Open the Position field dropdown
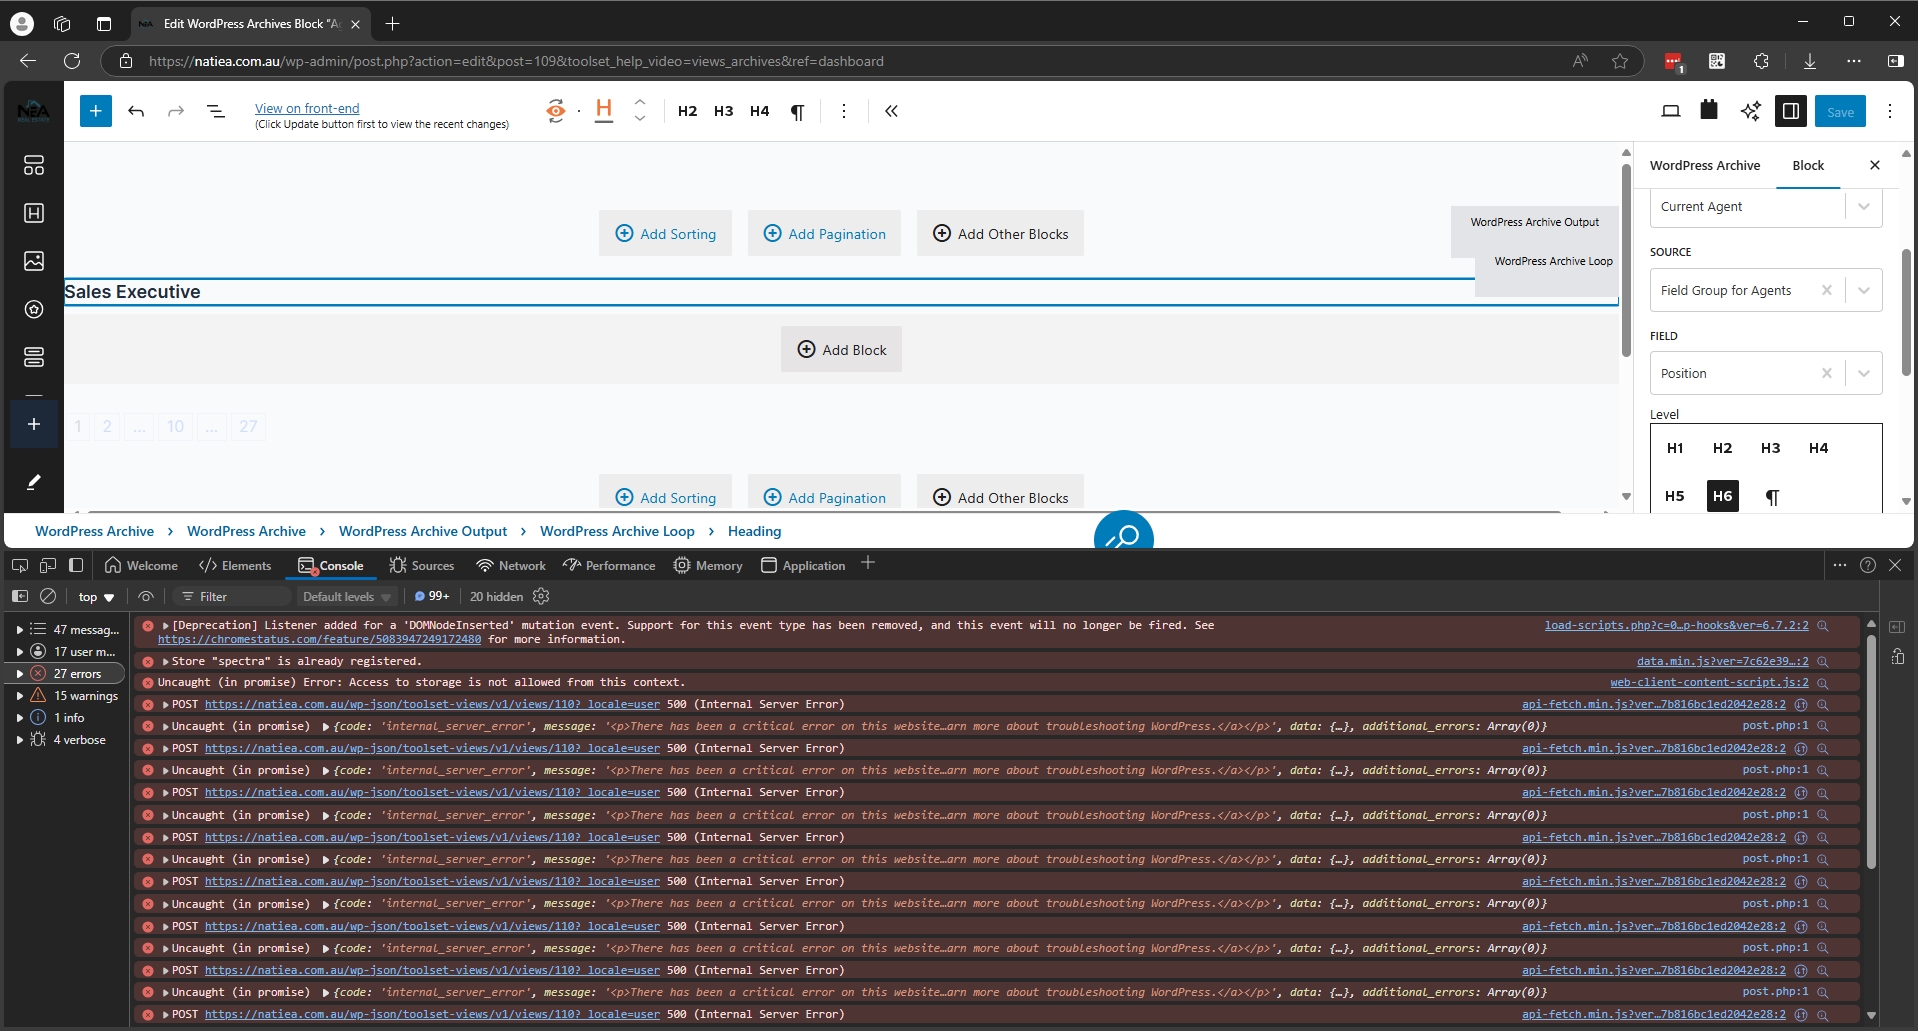The width and height of the screenshot is (1918, 1031). point(1864,373)
